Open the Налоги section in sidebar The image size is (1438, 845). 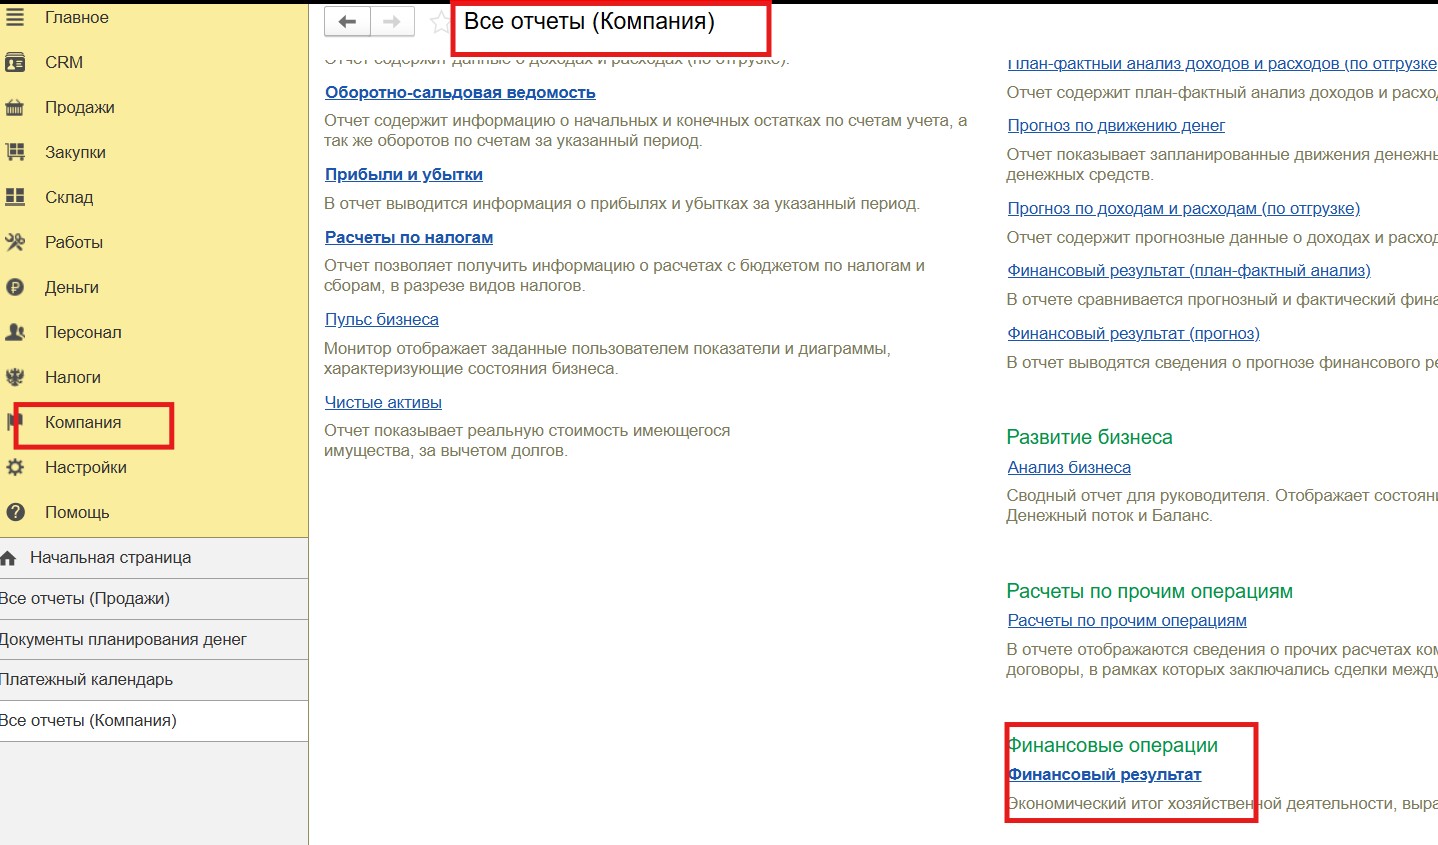coord(73,377)
